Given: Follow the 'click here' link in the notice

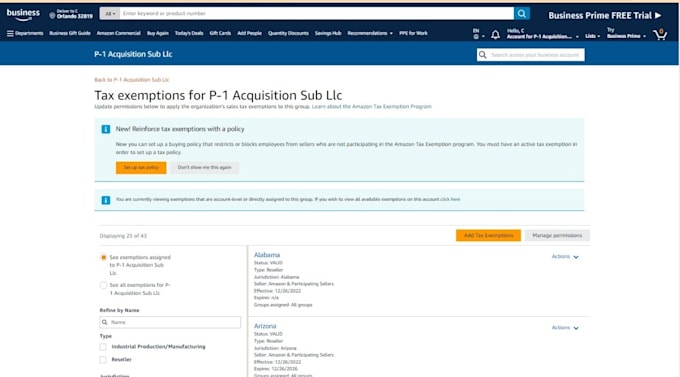Looking at the screenshot, I should [450, 200].
